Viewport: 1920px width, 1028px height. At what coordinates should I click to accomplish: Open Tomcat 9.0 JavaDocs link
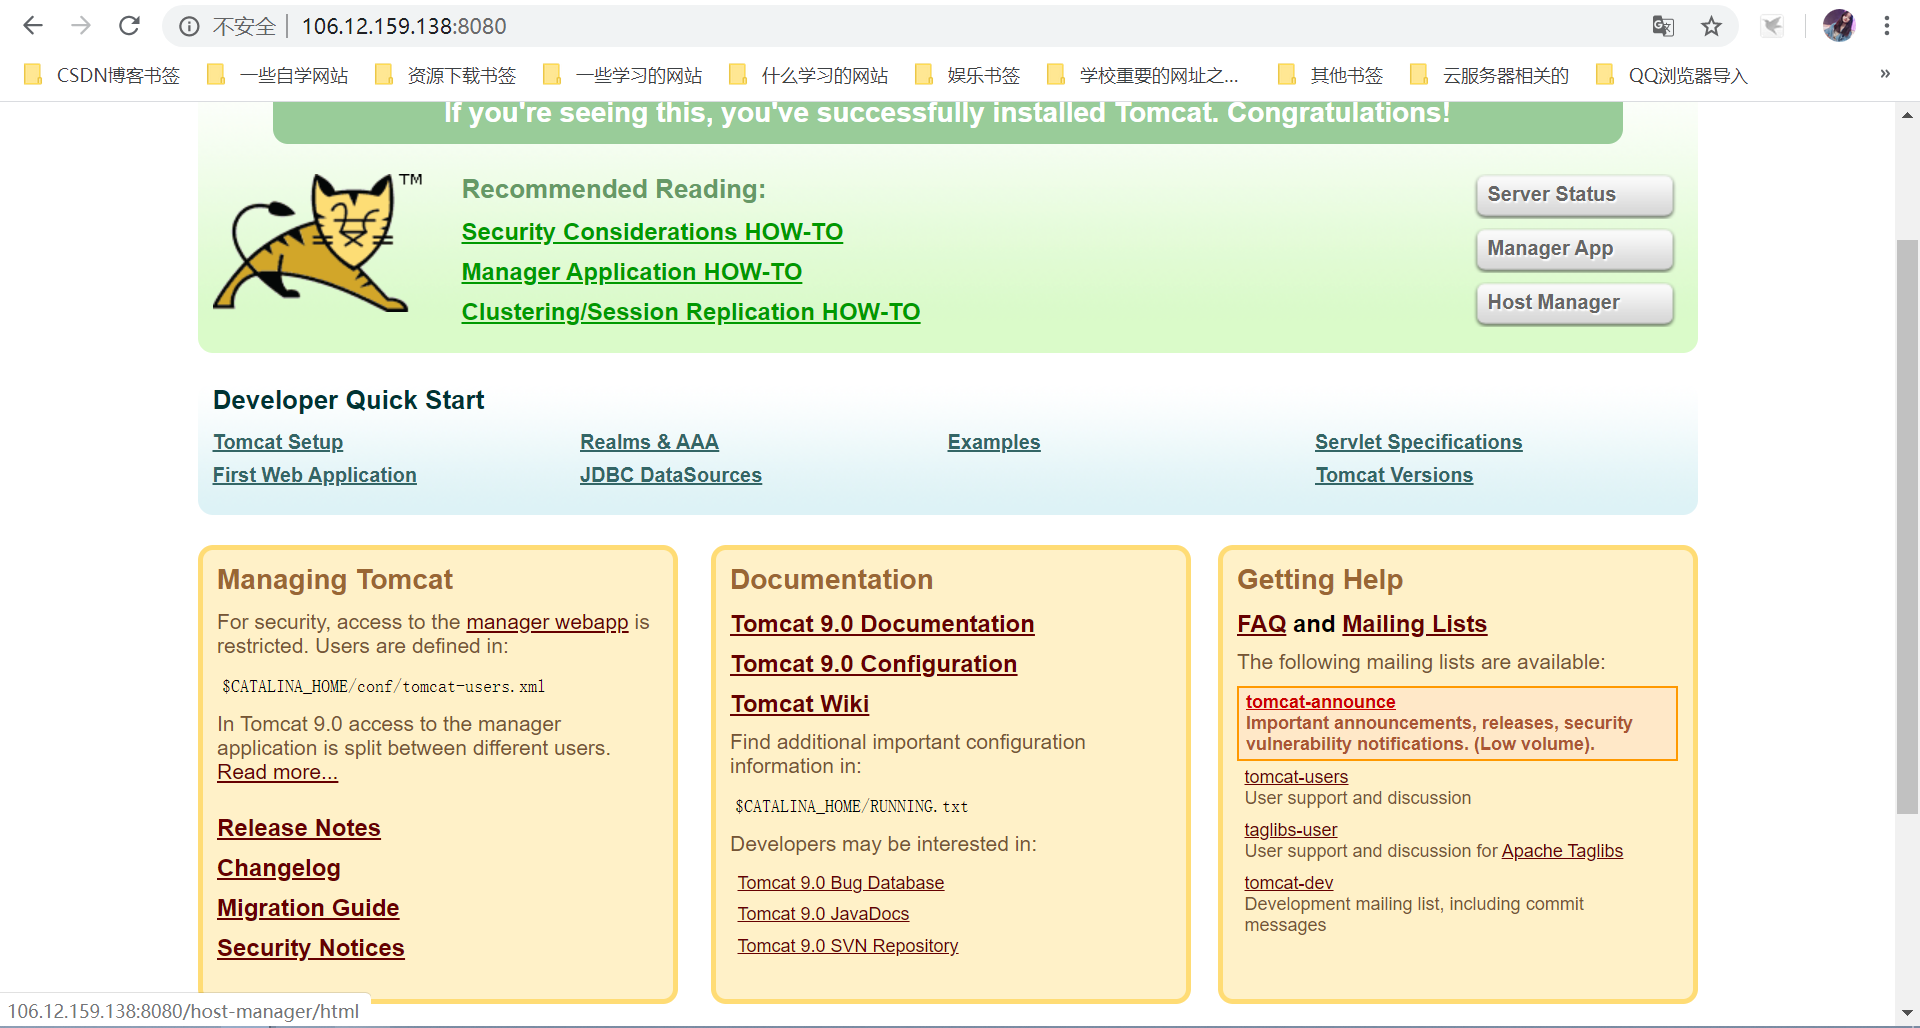tap(823, 914)
